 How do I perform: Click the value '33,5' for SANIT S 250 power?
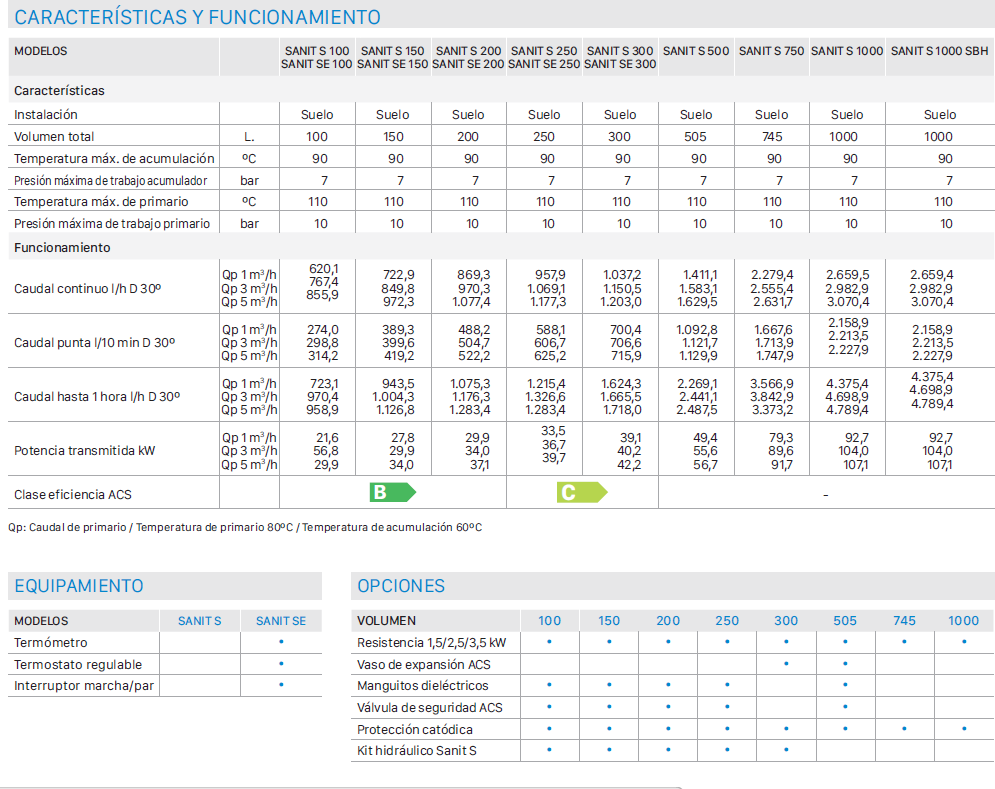coord(553,431)
